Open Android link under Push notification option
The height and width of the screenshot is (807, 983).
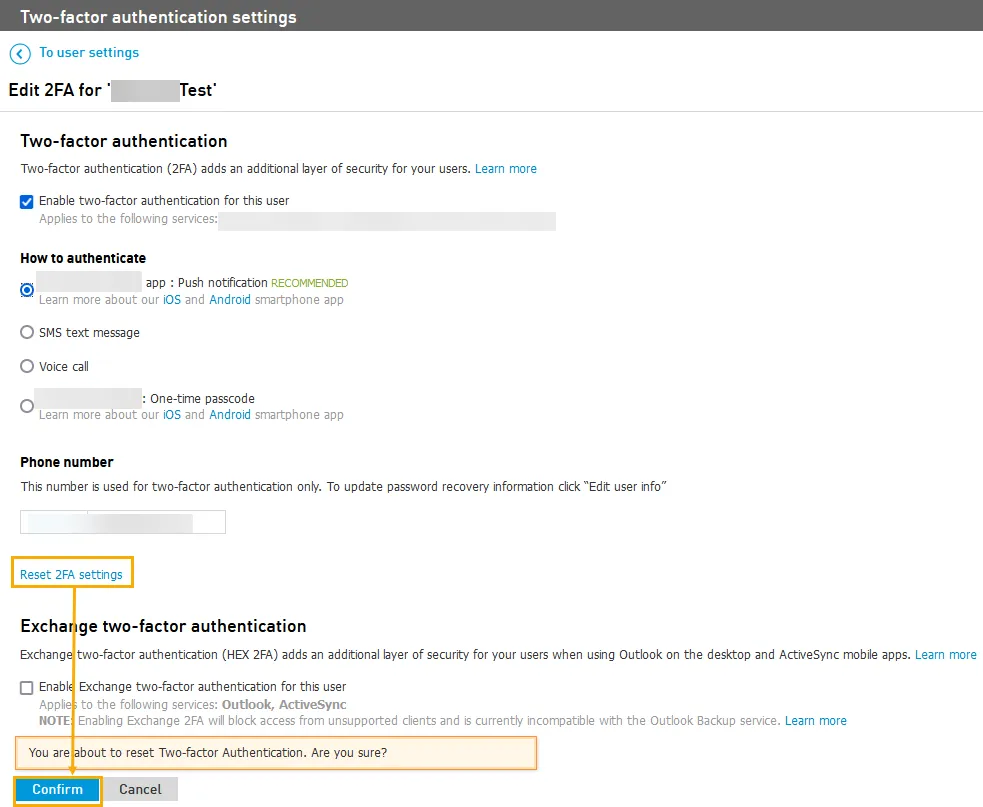pyautogui.click(x=229, y=300)
